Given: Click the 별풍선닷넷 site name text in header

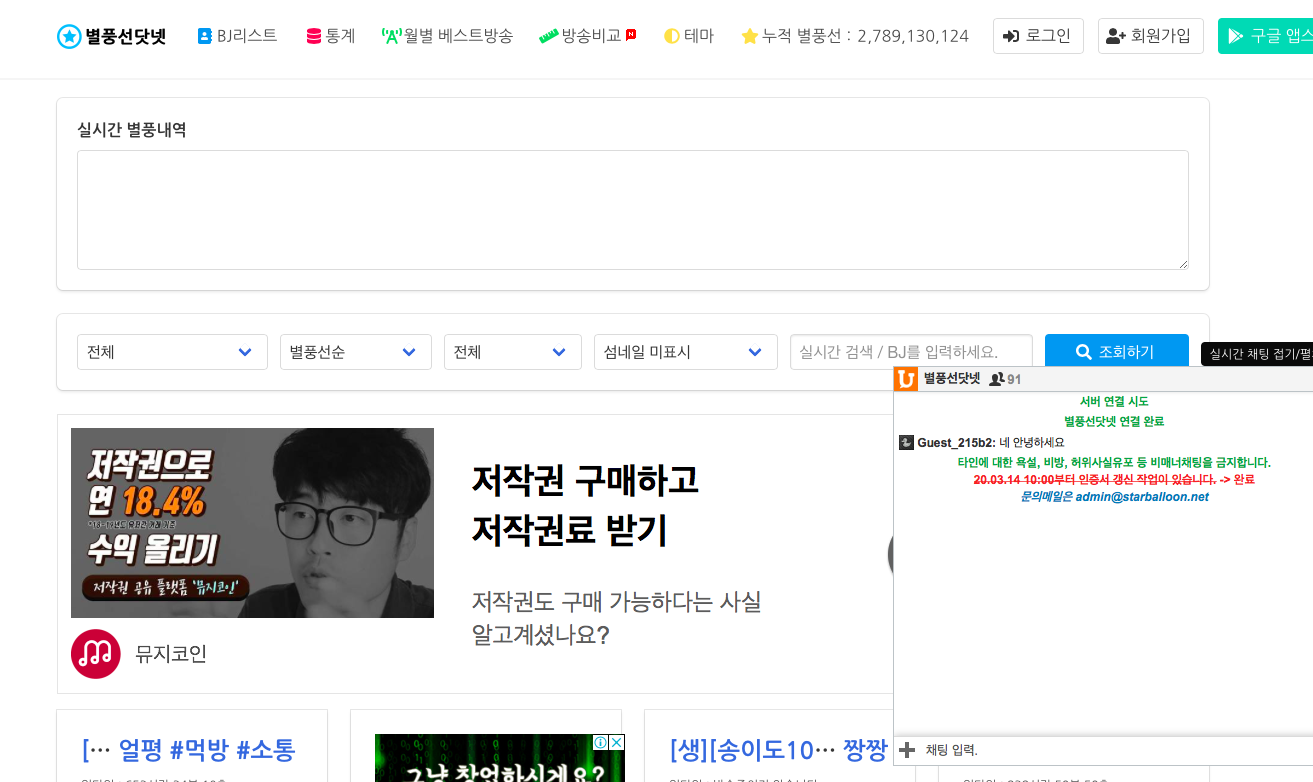Looking at the screenshot, I should (126, 36).
